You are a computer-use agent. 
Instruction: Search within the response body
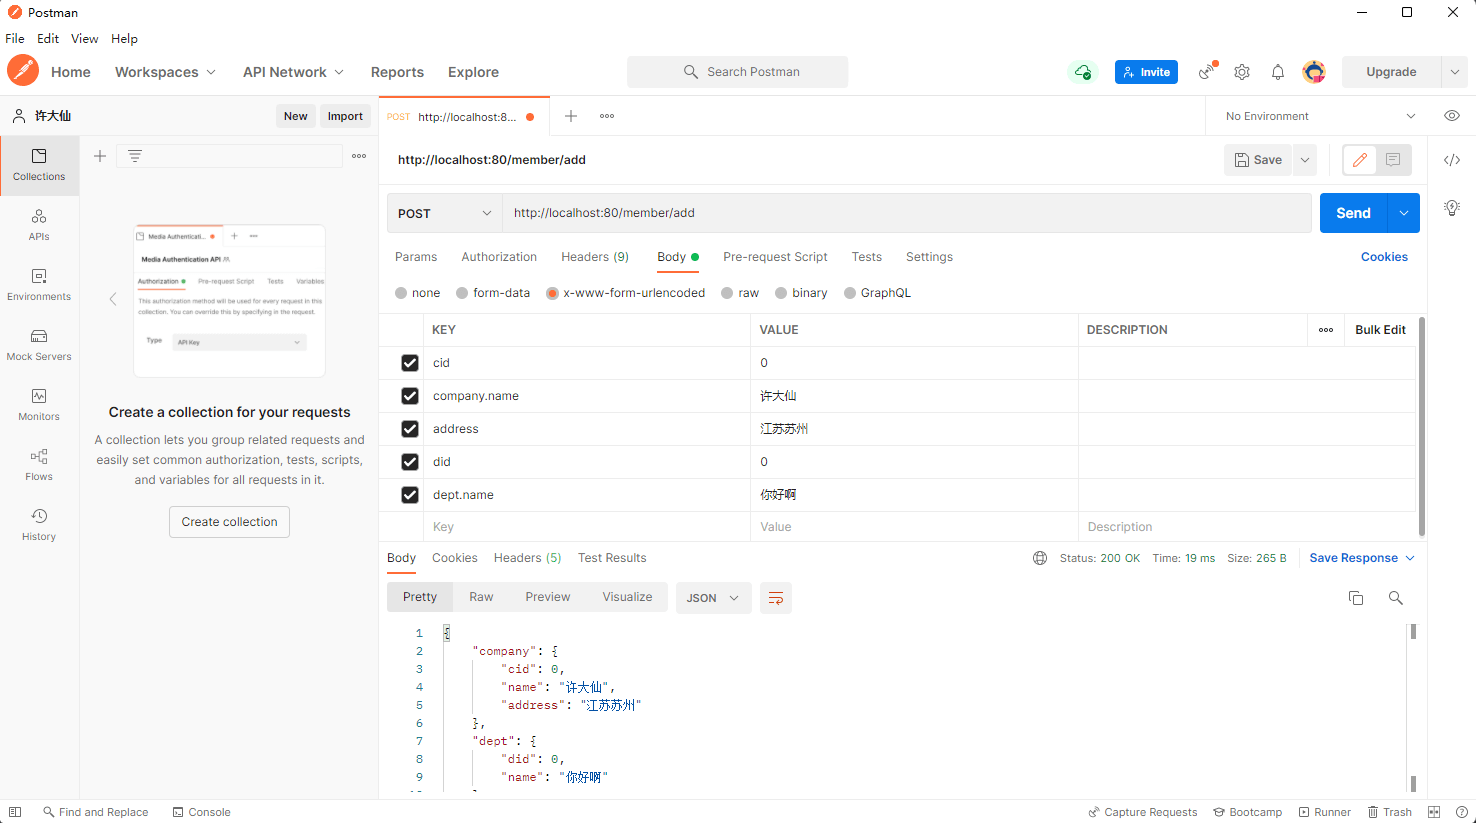coord(1396,598)
